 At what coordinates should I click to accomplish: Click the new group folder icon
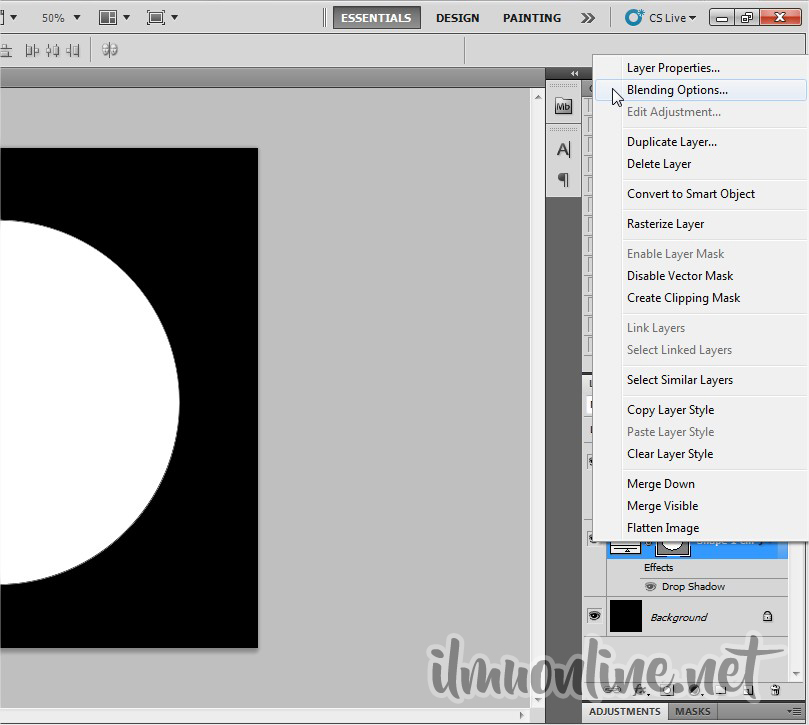tap(720, 690)
